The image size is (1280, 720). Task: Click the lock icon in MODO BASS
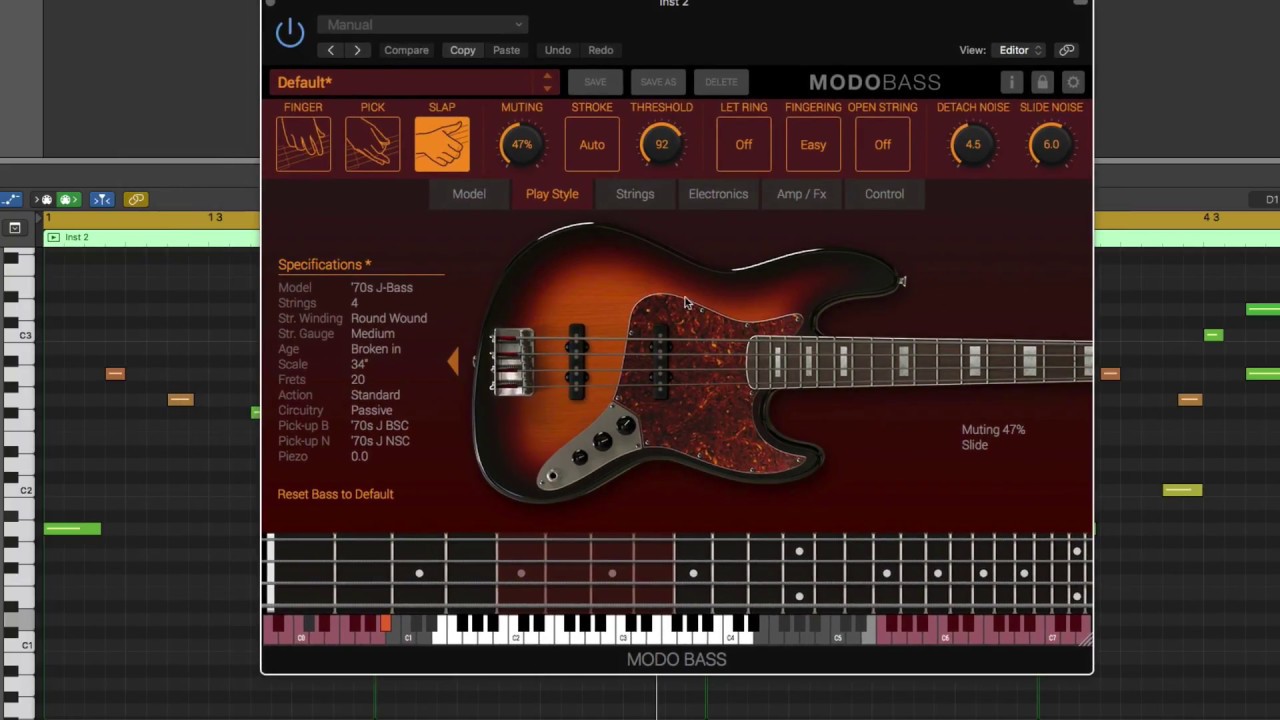click(x=1042, y=82)
